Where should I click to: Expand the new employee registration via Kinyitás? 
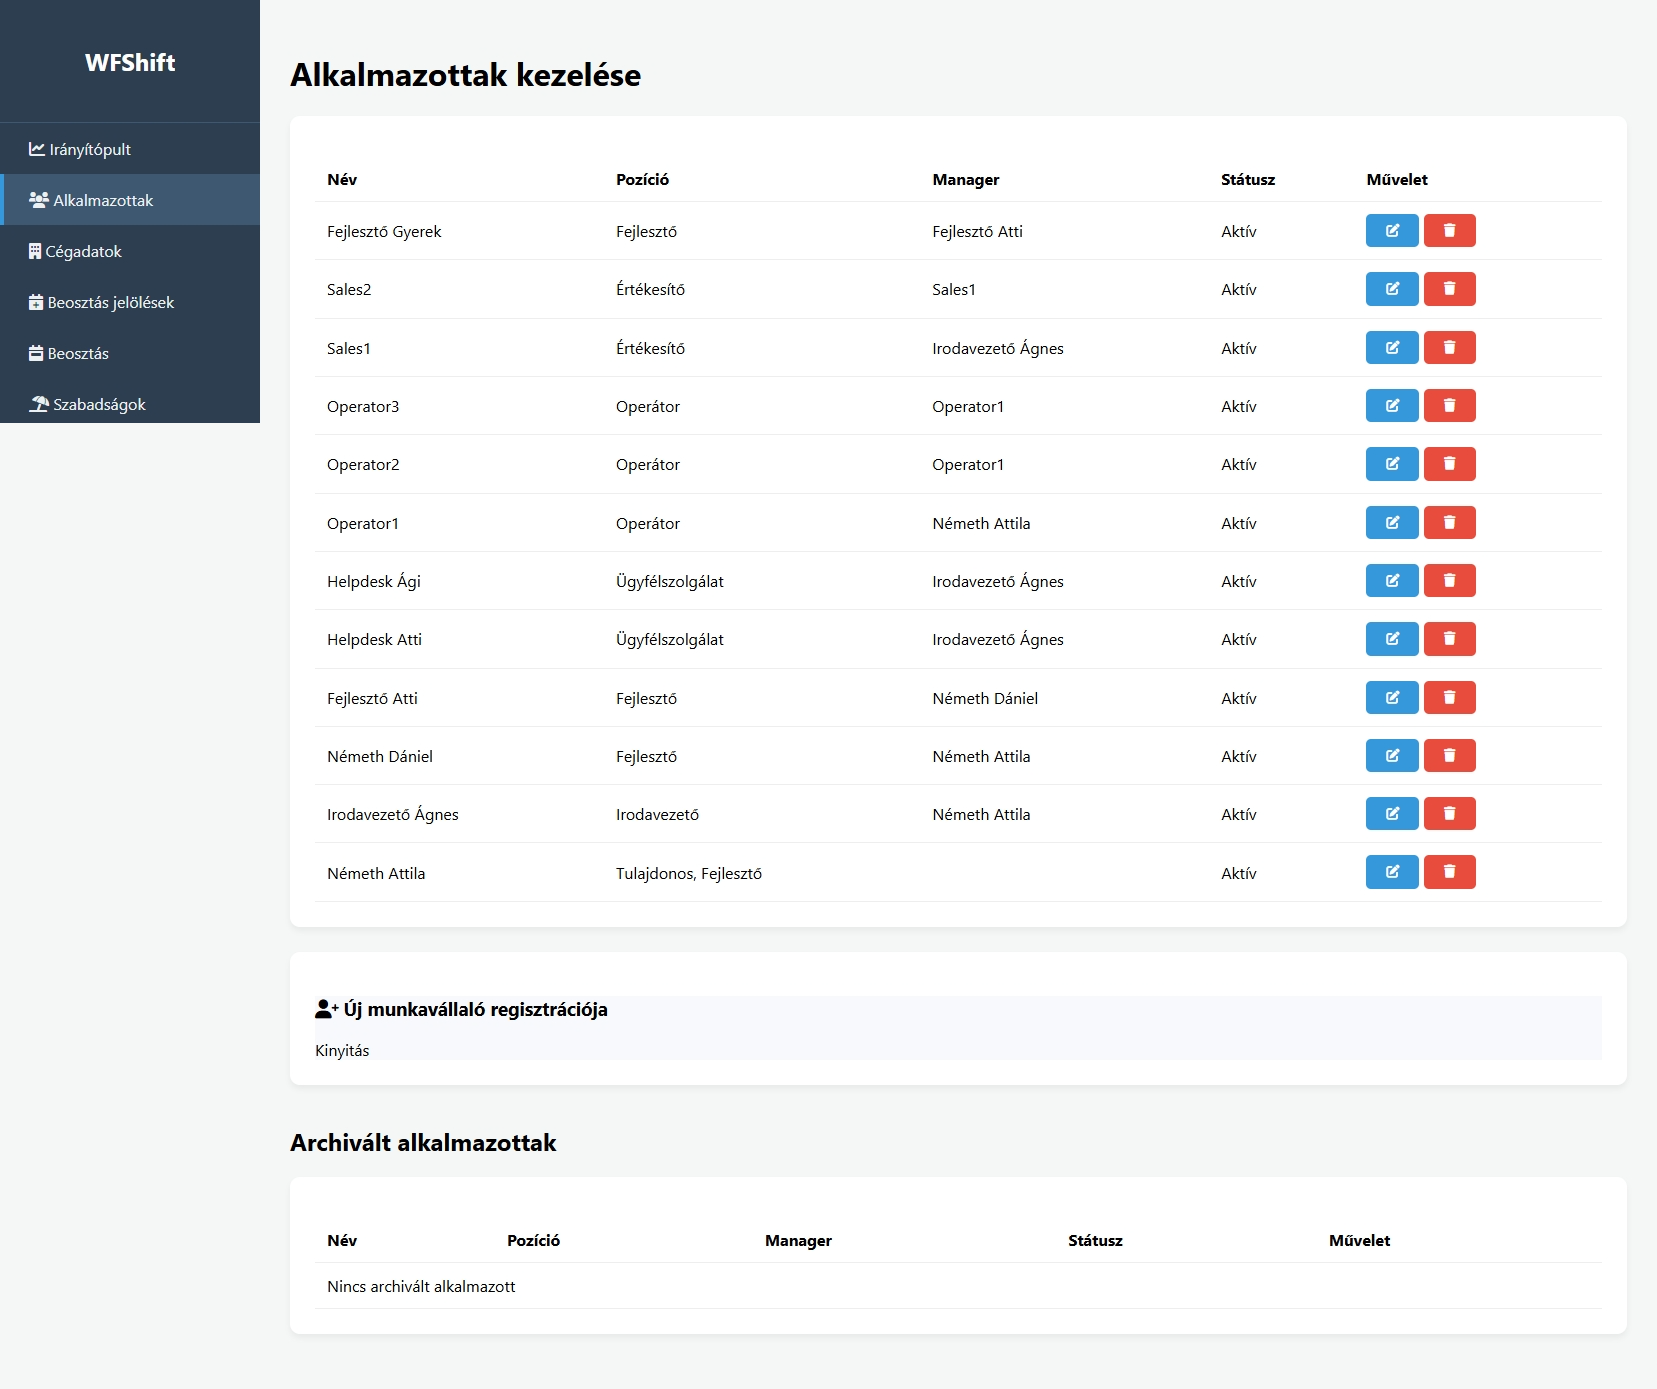(342, 1050)
